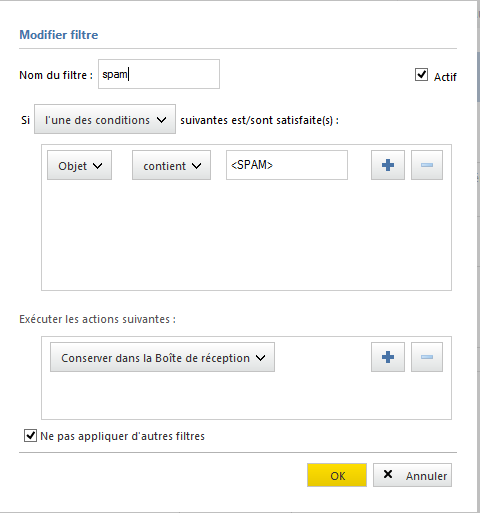Image resolution: width=480 pixels, height=513 pixels.
Task: Click into the <SPAM> condition value field
Action: 287,165
